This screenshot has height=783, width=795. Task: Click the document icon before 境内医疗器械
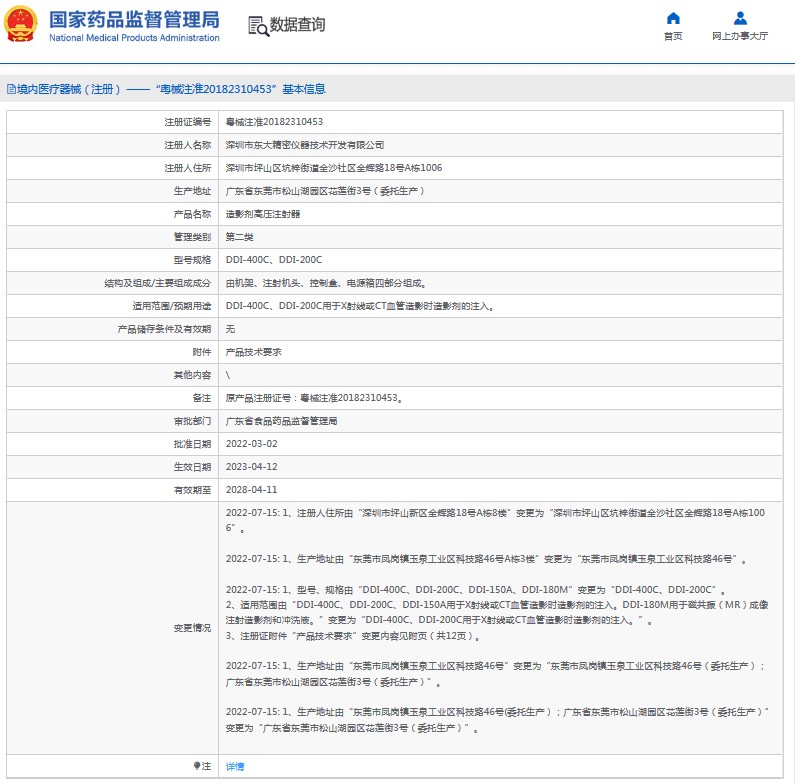tap(11, 89)
